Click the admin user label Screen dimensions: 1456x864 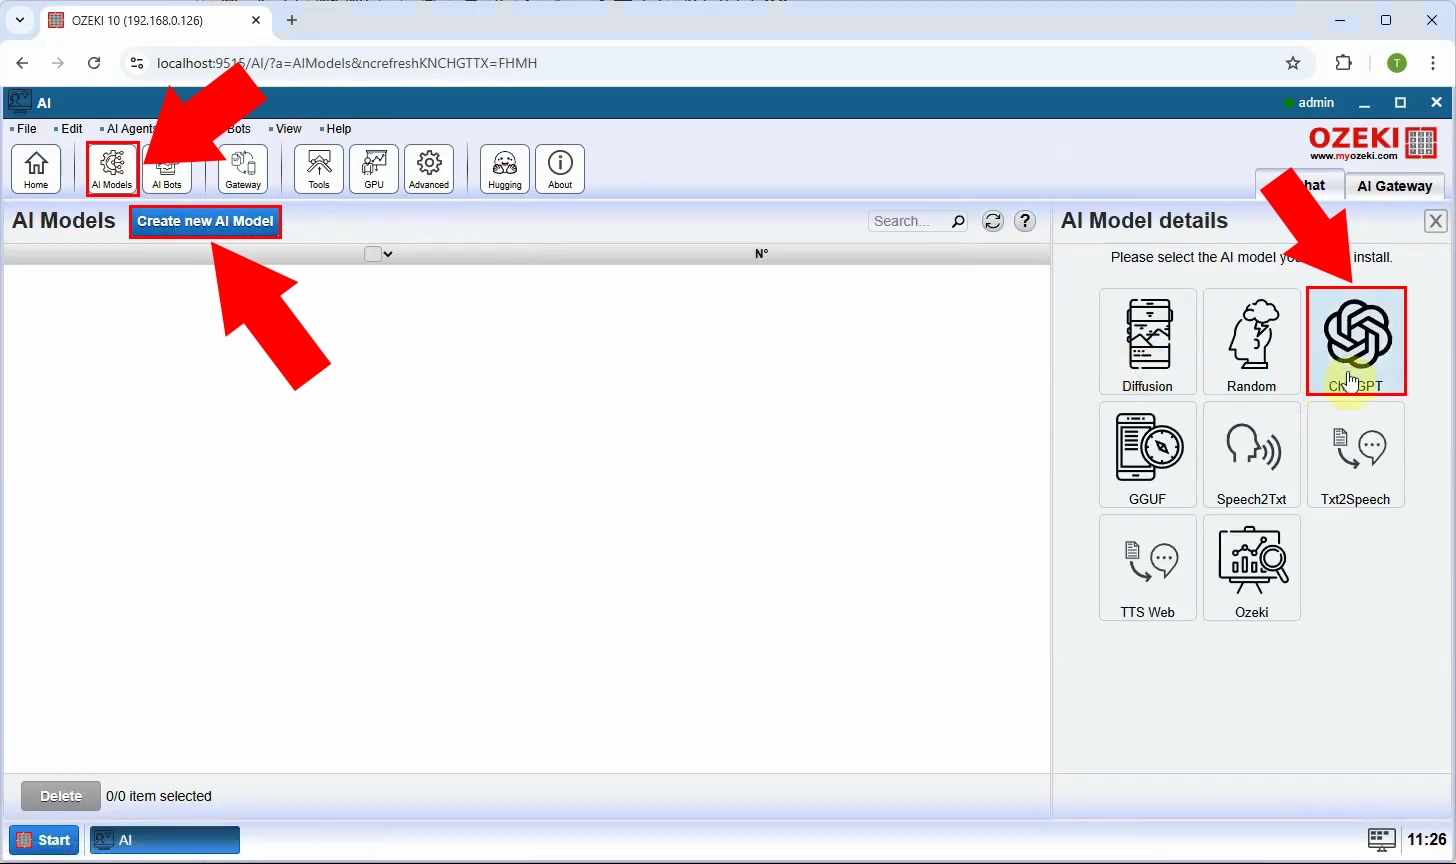(x=1316, y=103)
